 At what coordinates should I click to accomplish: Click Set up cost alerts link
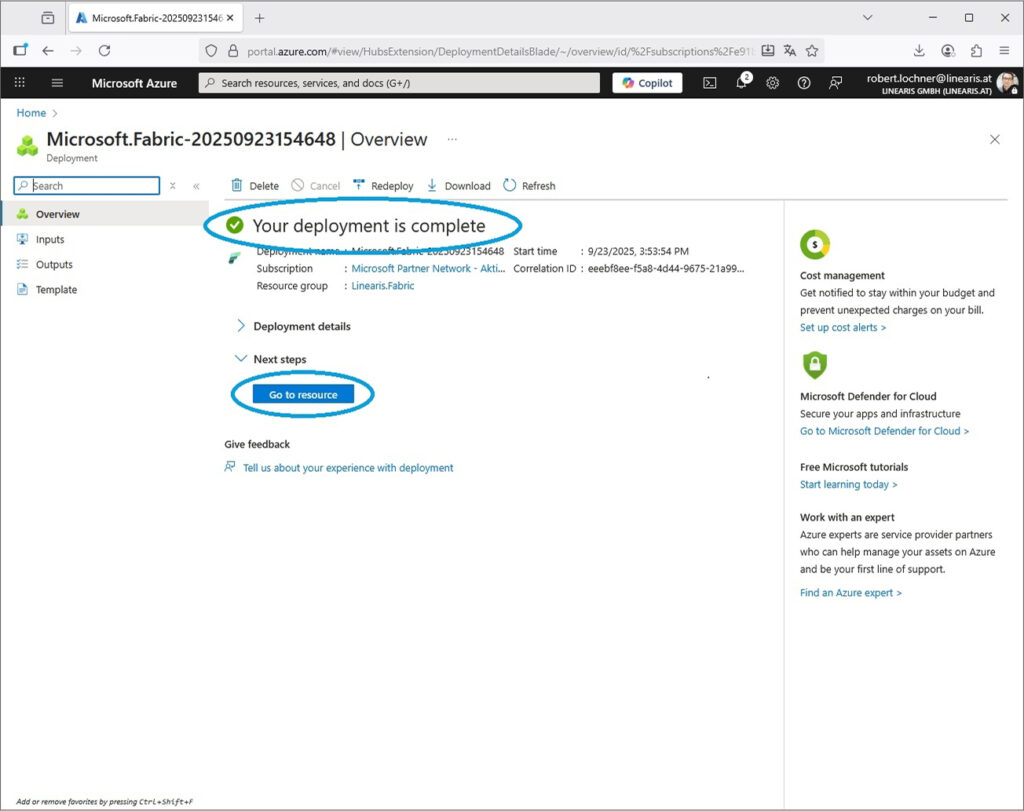point(842,327)
